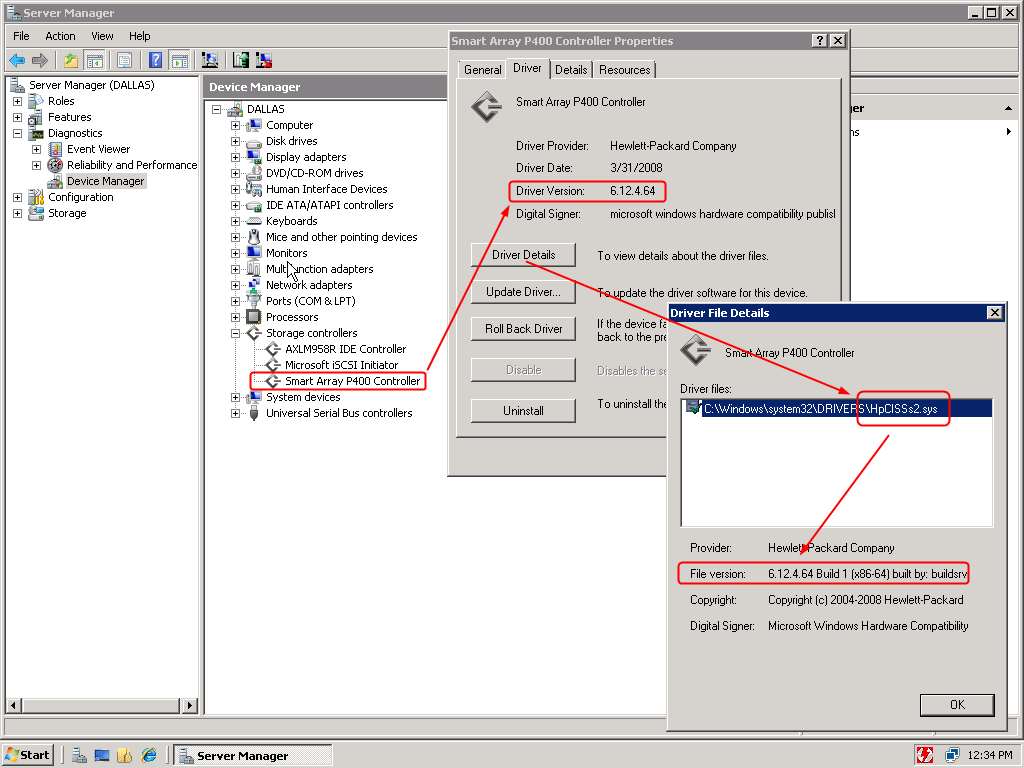
Task: Switch to the Details tab
Action: point(571,70)
